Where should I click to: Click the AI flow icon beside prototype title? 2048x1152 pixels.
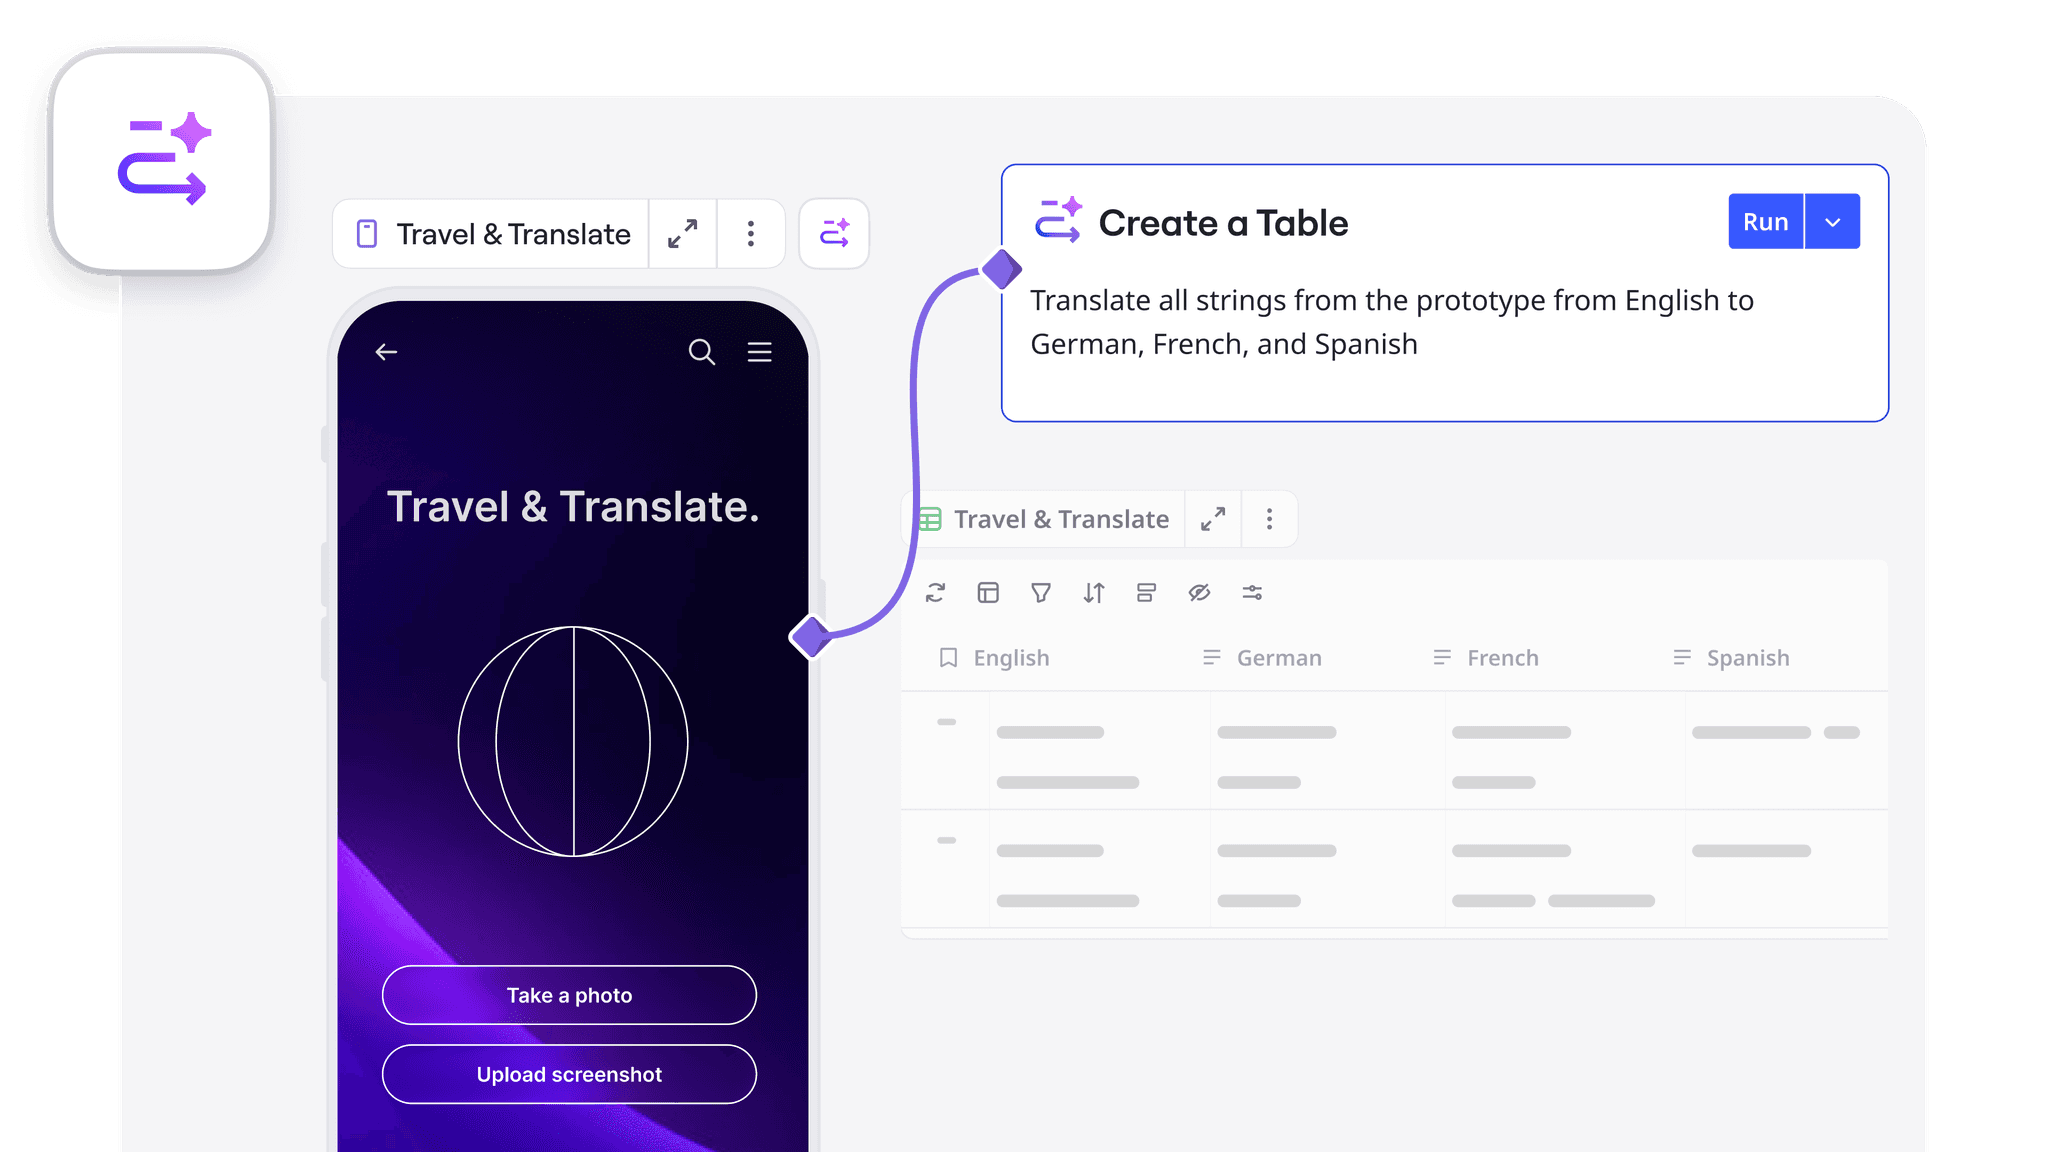coord(834,234)
